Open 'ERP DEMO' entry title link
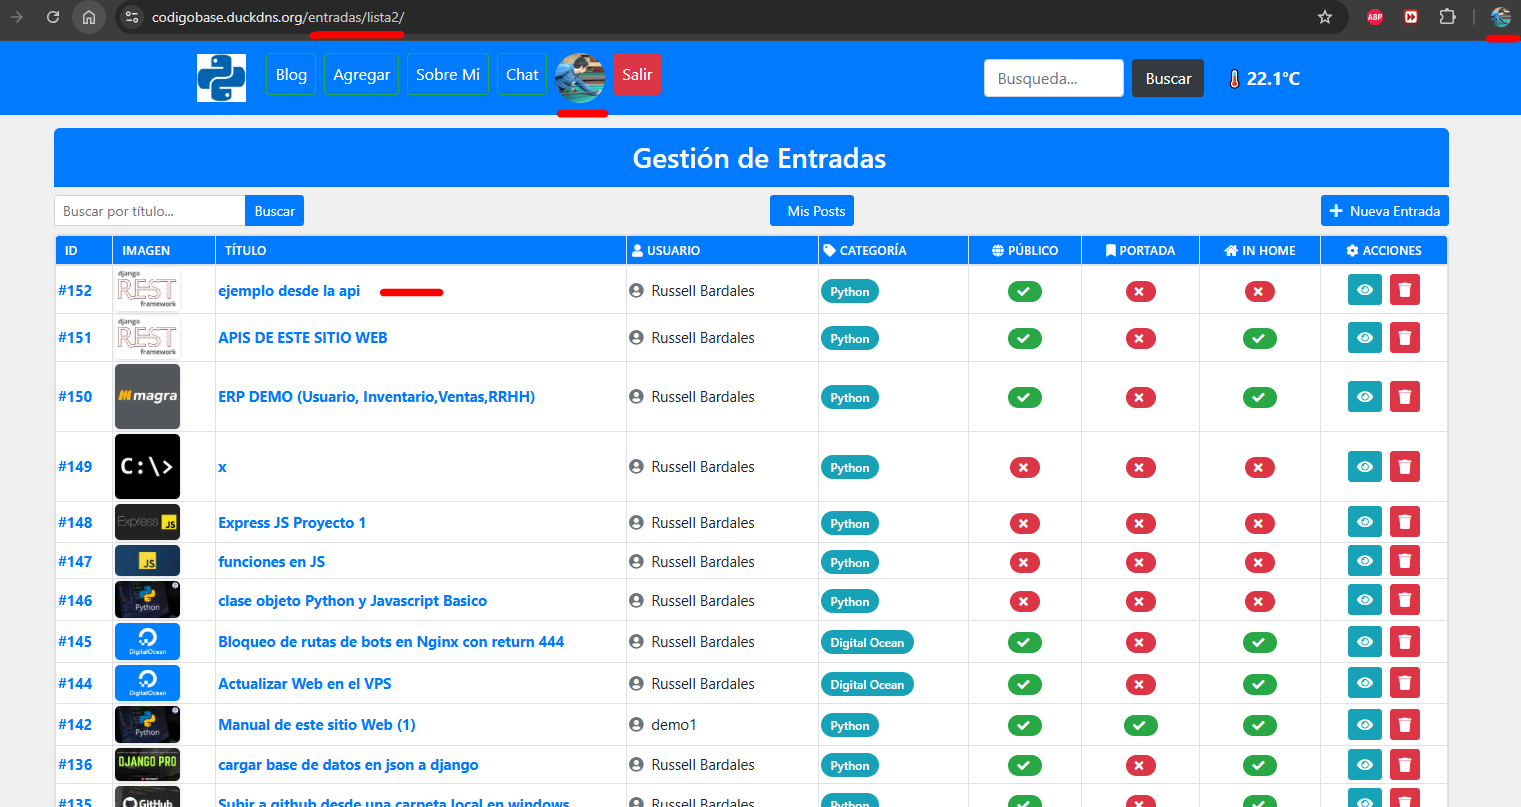This screenshot has height=807, width=1521. tap(376, 397)
